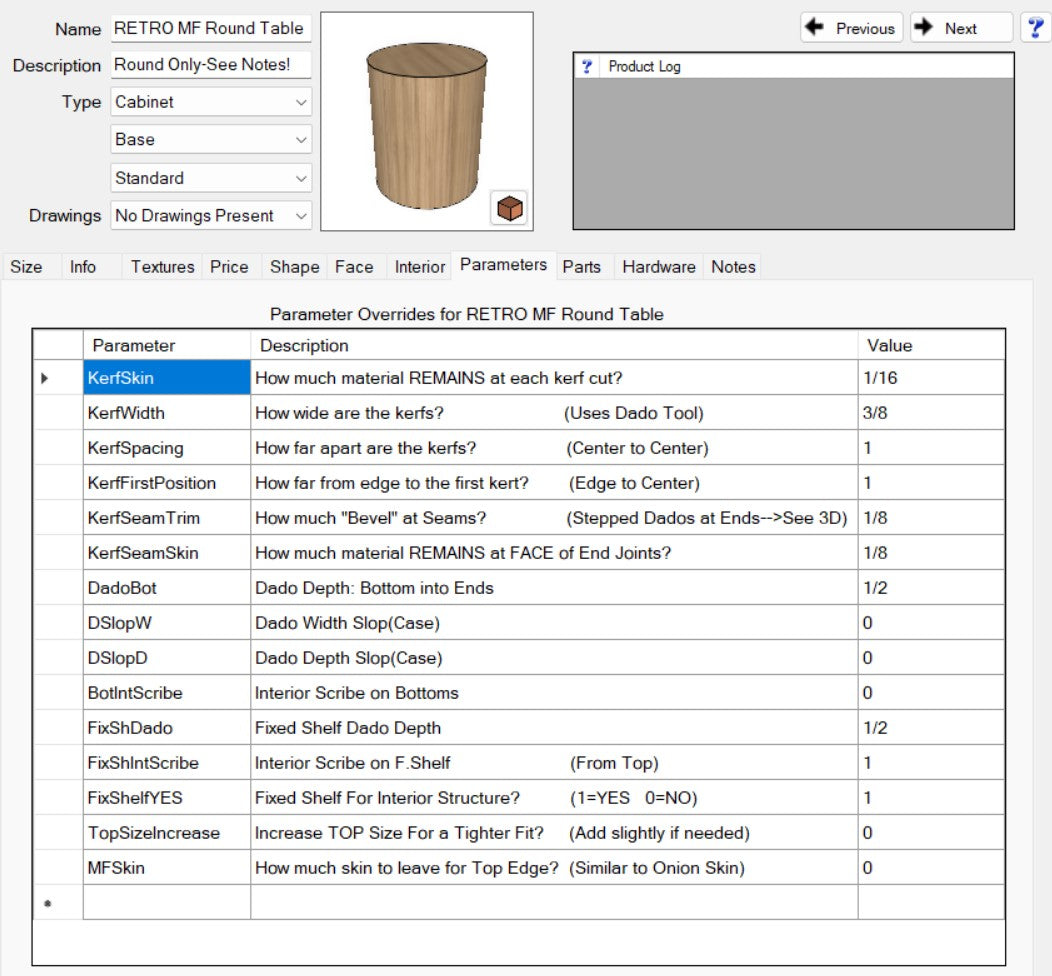Click the Previous button
1052x976 pixels.
[851, 28]
